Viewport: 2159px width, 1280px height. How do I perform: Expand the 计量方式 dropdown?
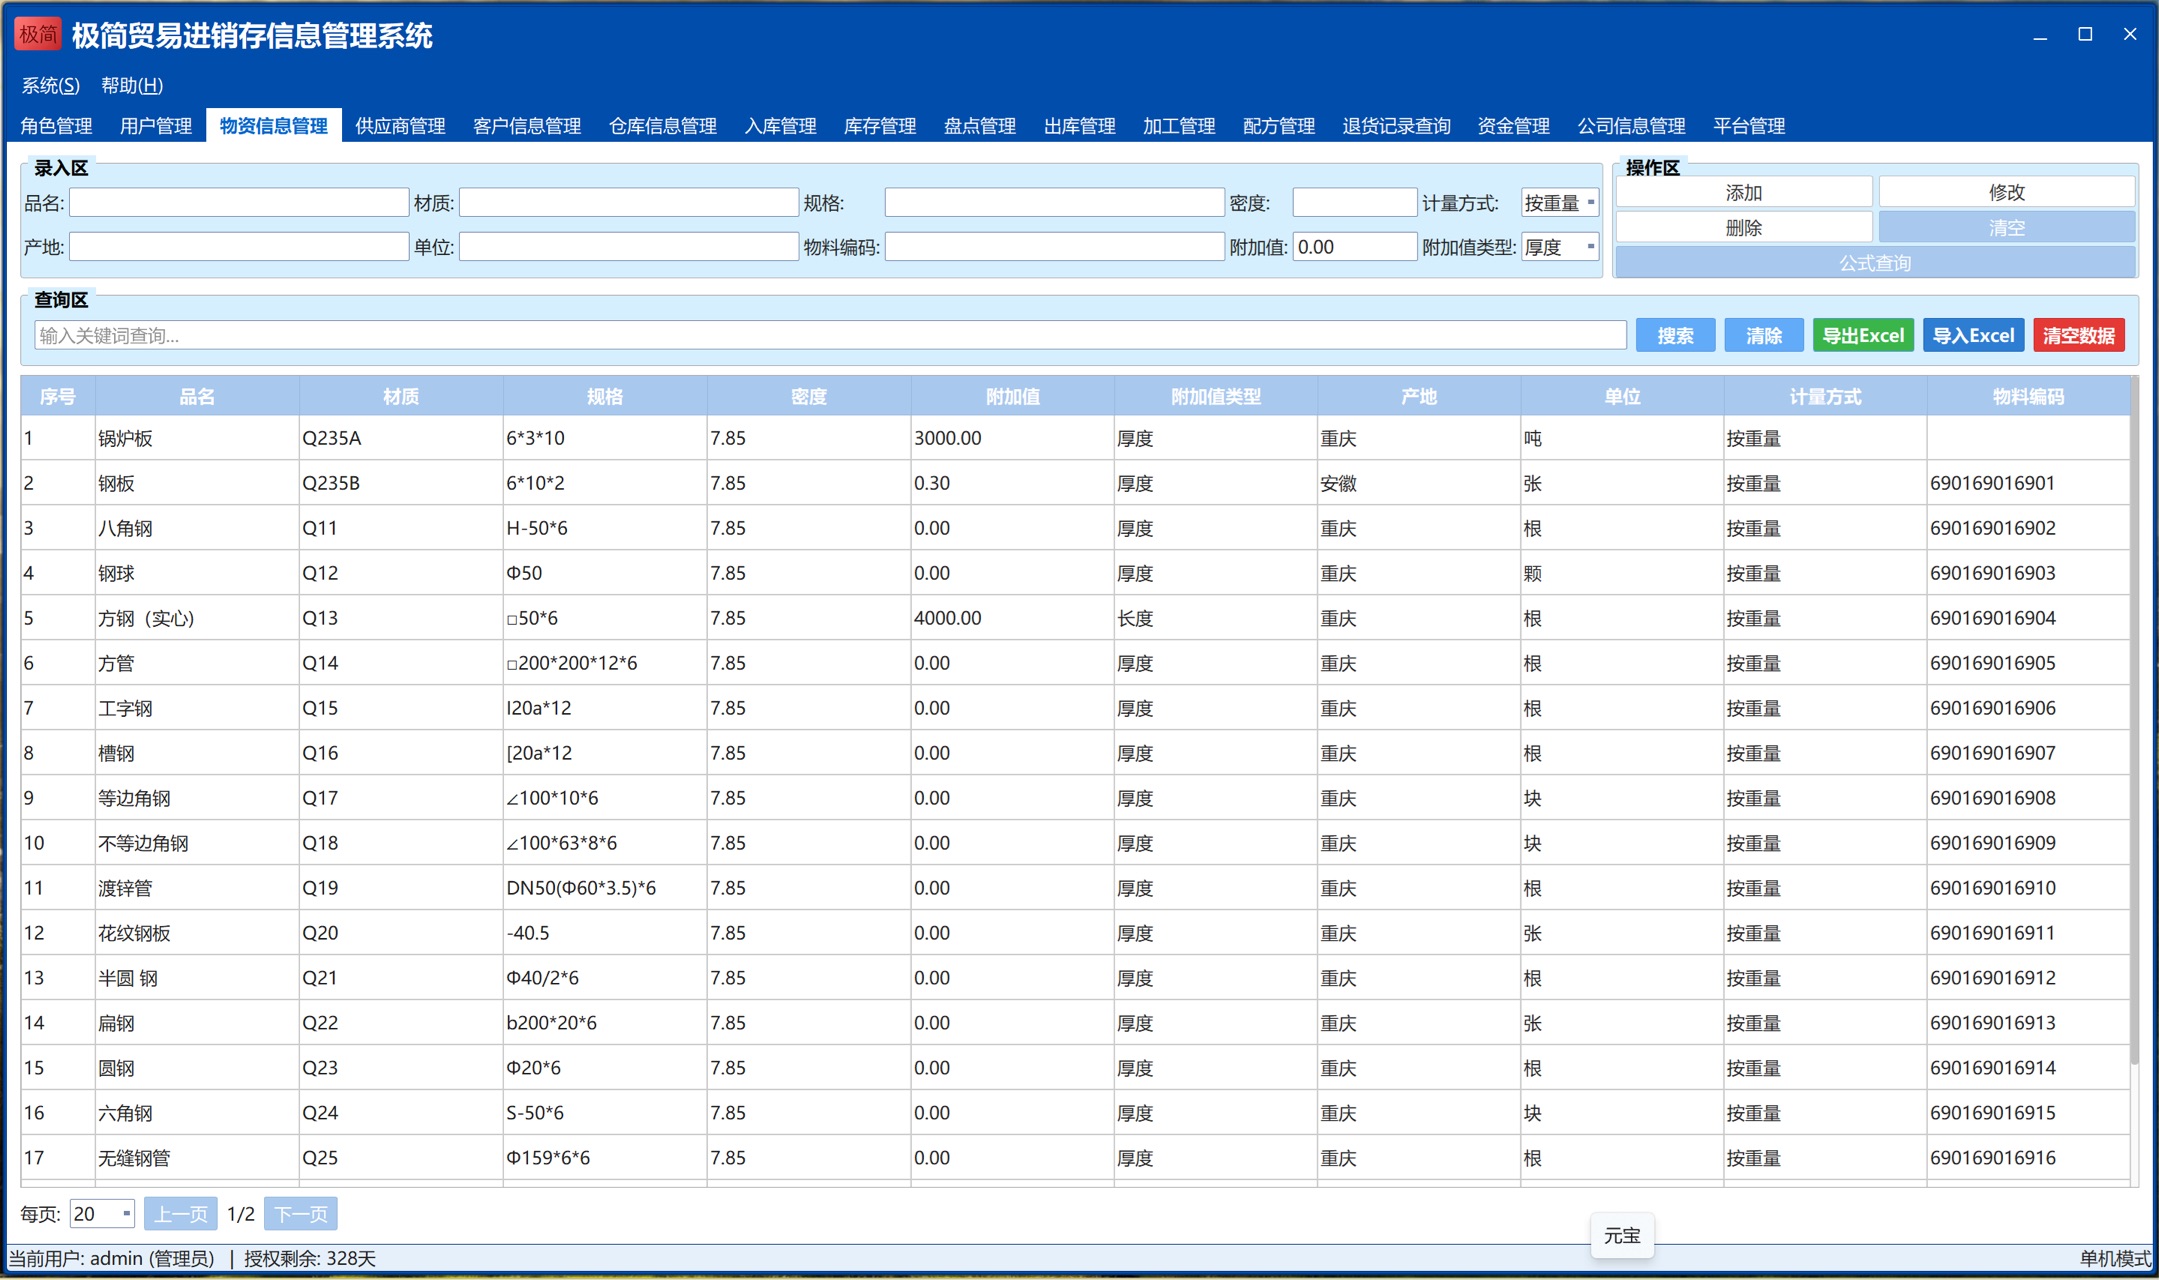coord(1560,203)
